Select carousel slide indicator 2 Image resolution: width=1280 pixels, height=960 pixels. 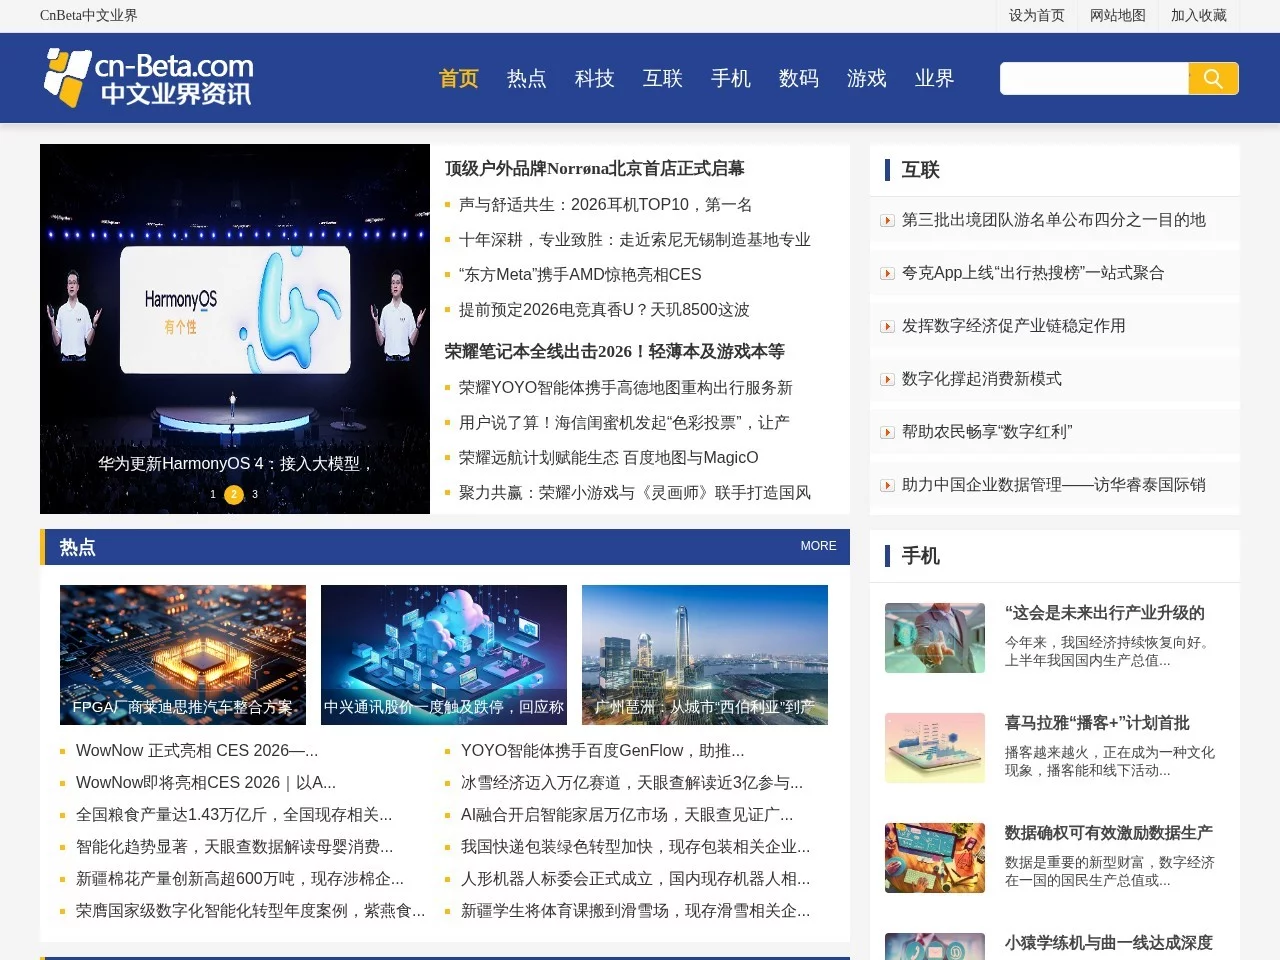tap(234, 494)
